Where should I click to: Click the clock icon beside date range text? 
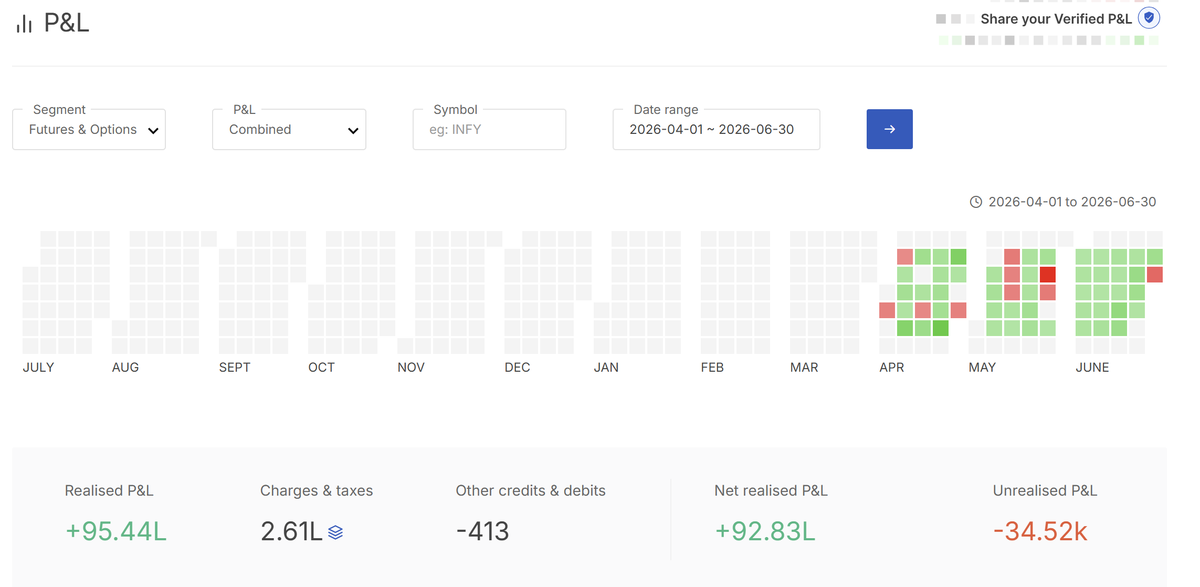point(976,202)
